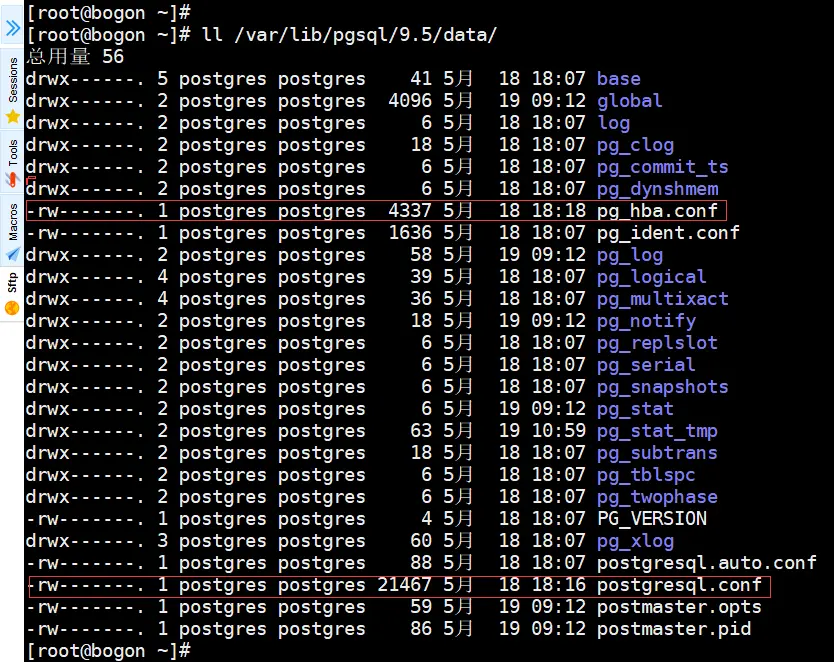834x662 pixels.
Task: Click the 'pg_snapshots' directory name
Action: (x=662, y=387)
